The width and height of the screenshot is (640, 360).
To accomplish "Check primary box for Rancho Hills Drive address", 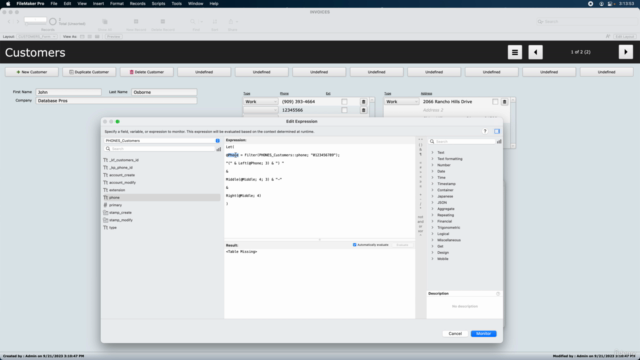I will pyautogui.click(x=495, y=102).
